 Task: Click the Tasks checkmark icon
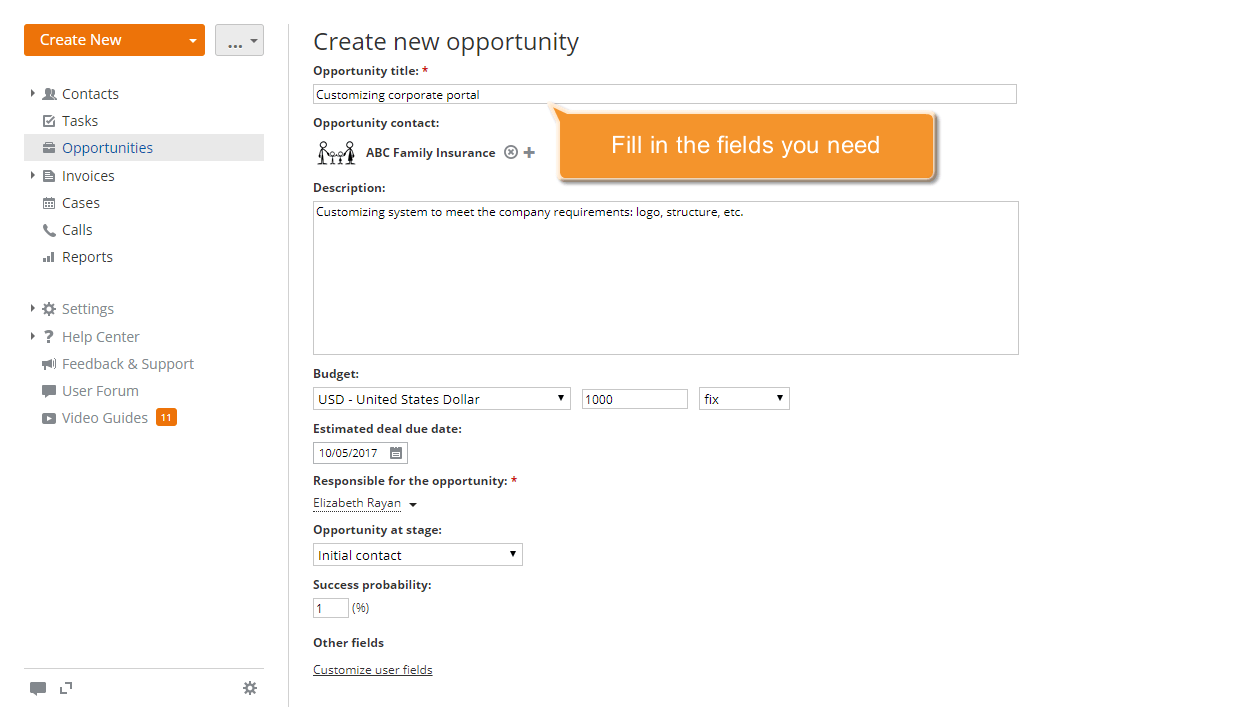point(49,121)
